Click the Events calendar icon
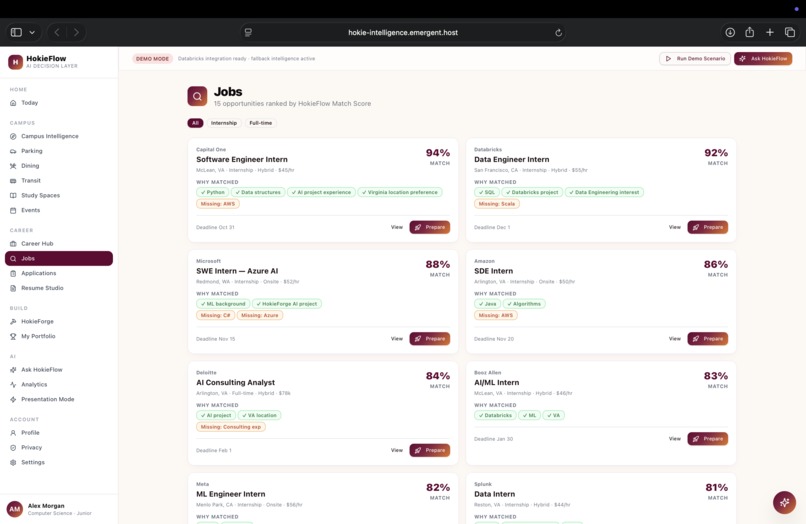Viewport: 806px width, 524px height. (13, 210)
